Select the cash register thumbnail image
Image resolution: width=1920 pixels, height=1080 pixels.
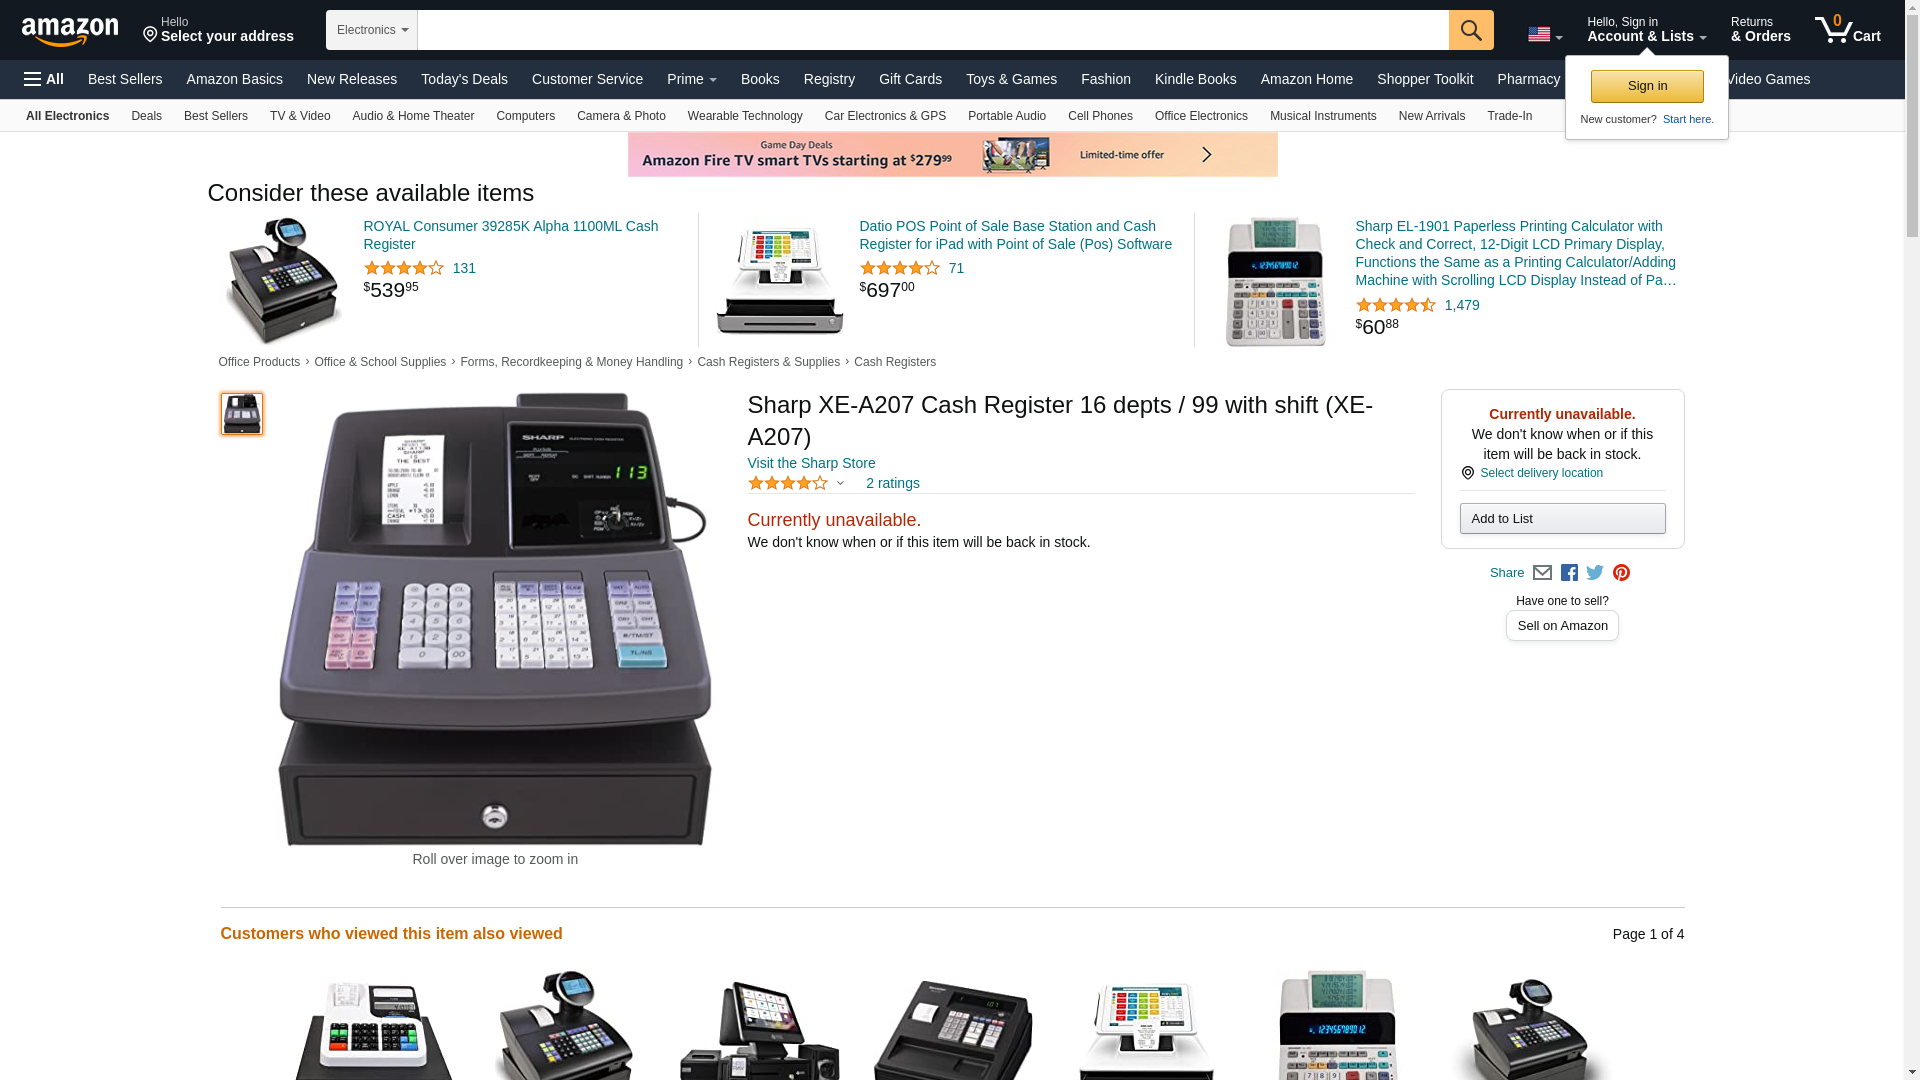(242, 414)
